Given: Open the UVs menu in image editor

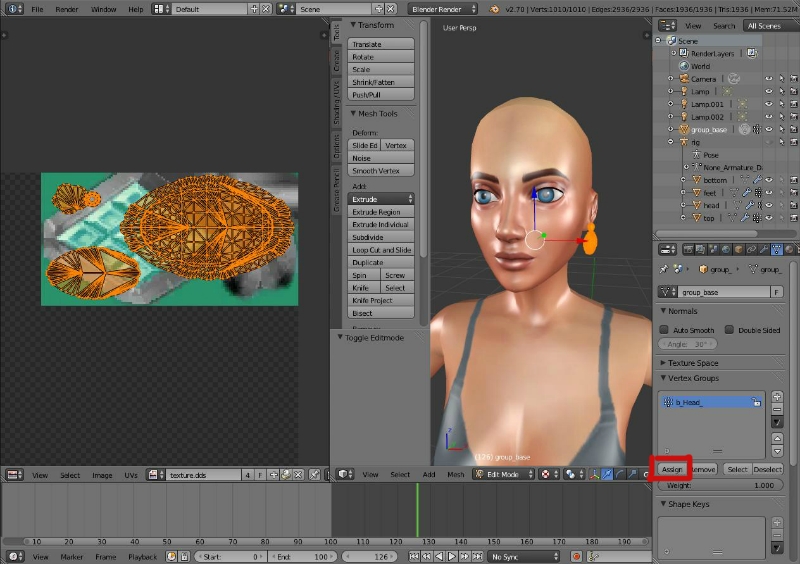Looking at the screenshot, I should [x=131, y=475].
